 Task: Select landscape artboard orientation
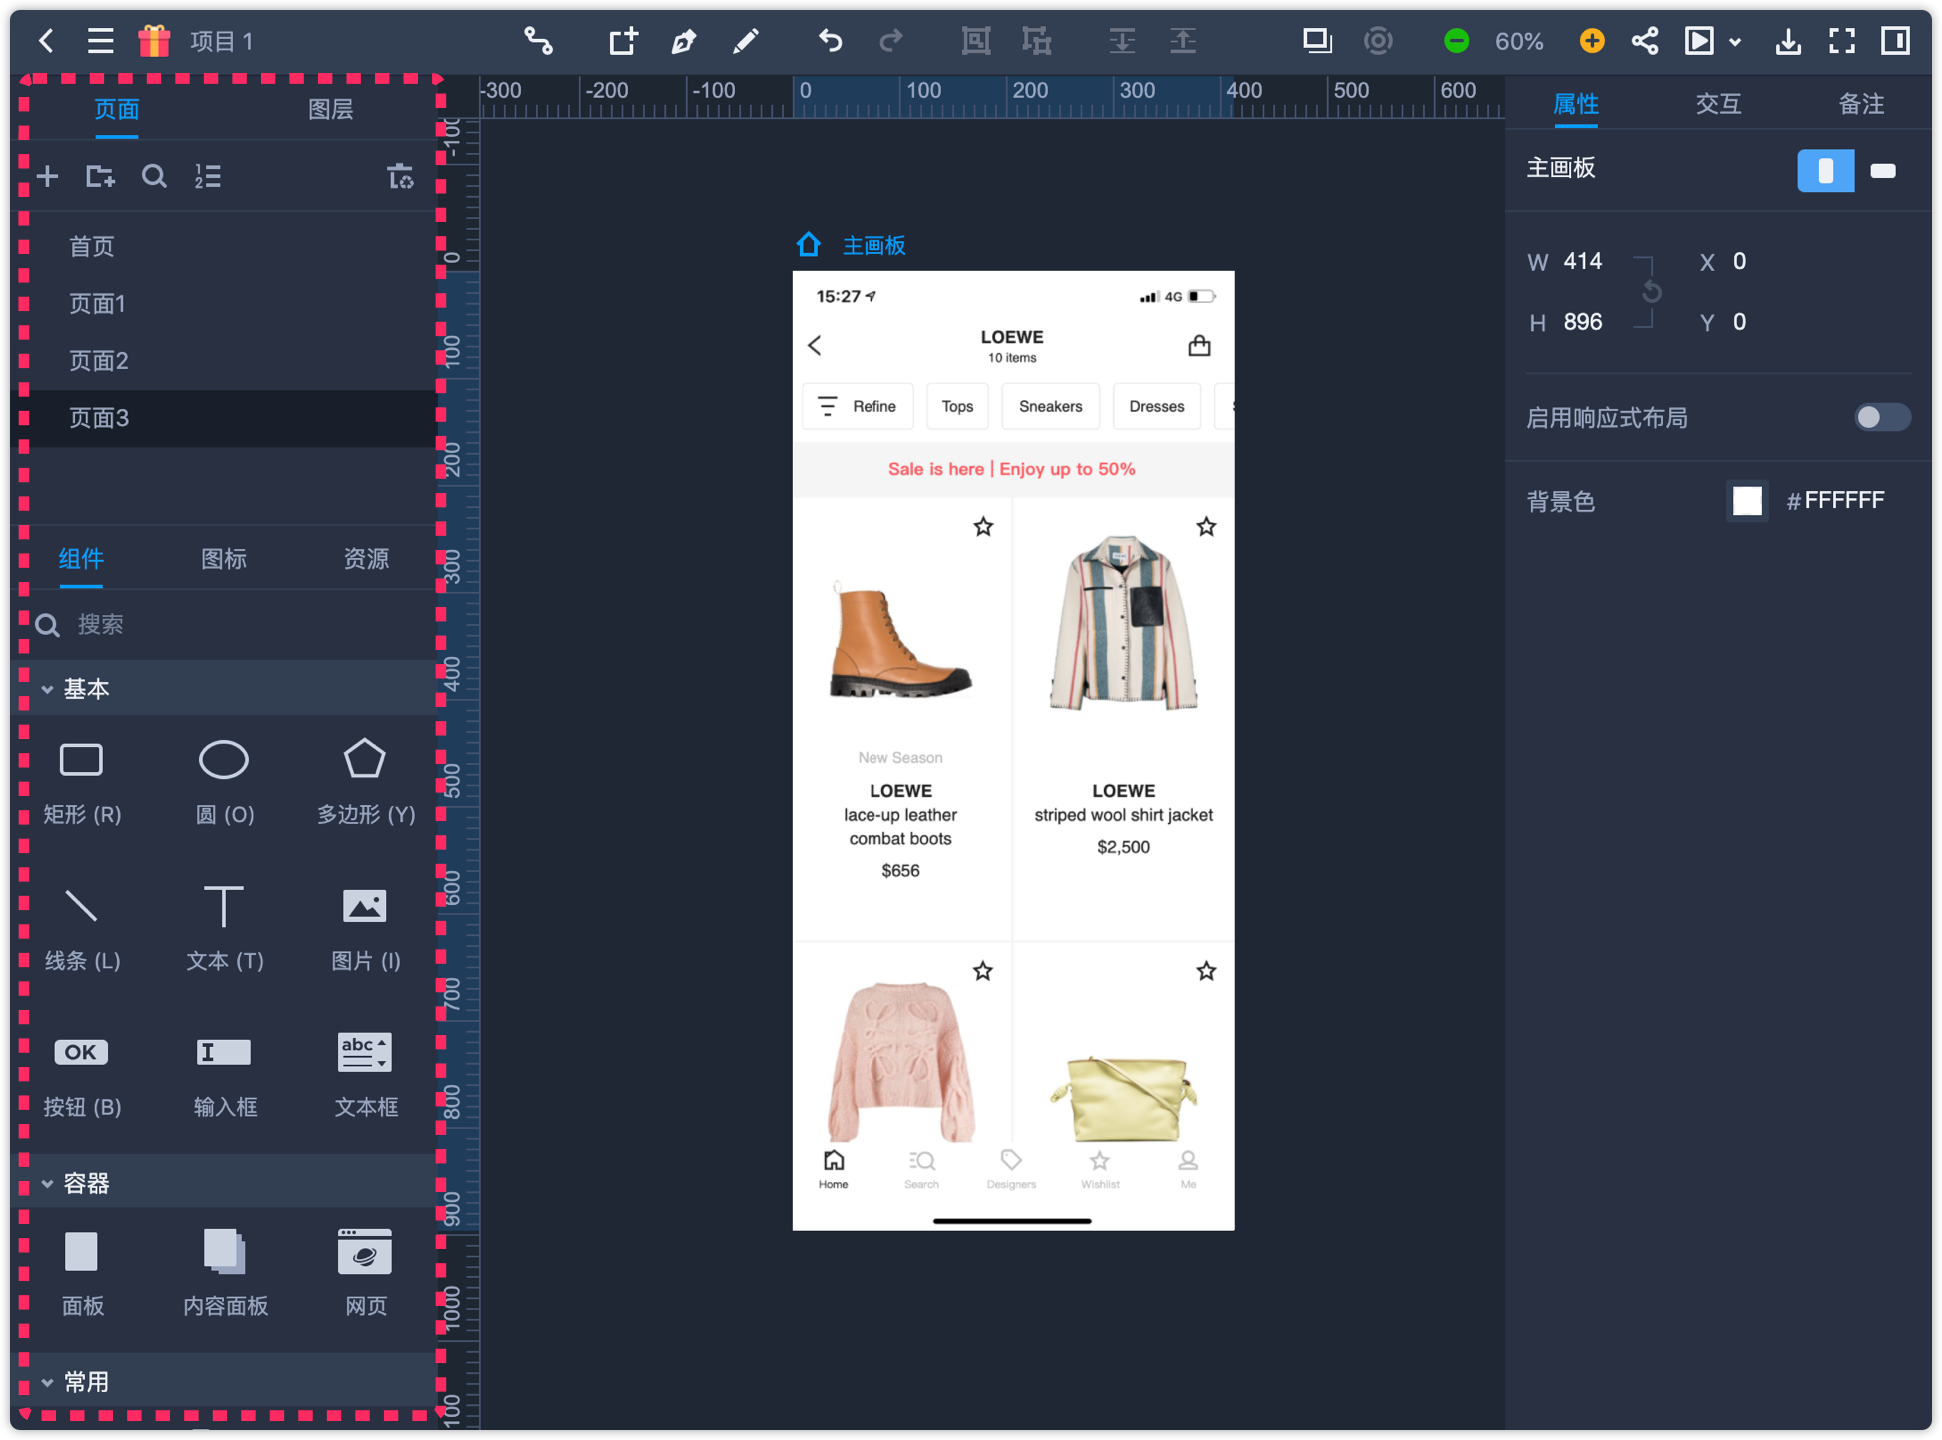pos(1883,170)
